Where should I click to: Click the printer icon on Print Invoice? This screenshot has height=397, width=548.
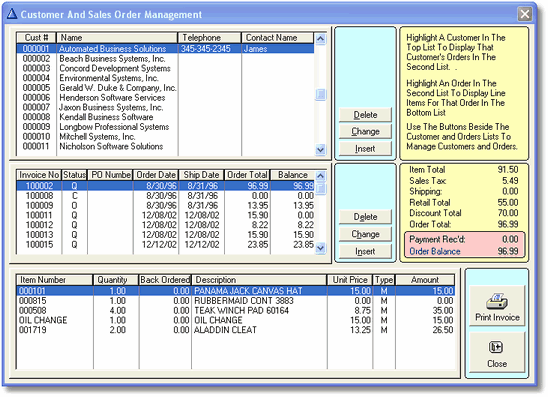click(497, 301)
